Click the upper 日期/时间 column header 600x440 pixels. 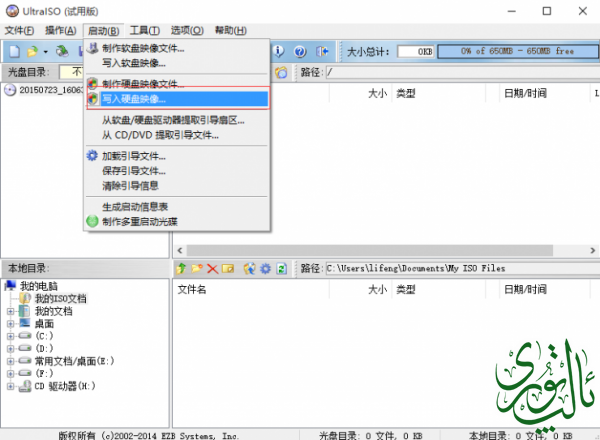[525, 93]
